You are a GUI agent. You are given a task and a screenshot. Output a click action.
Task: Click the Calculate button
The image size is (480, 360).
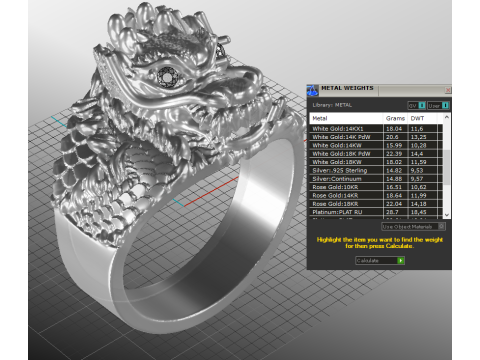[380, 260]
